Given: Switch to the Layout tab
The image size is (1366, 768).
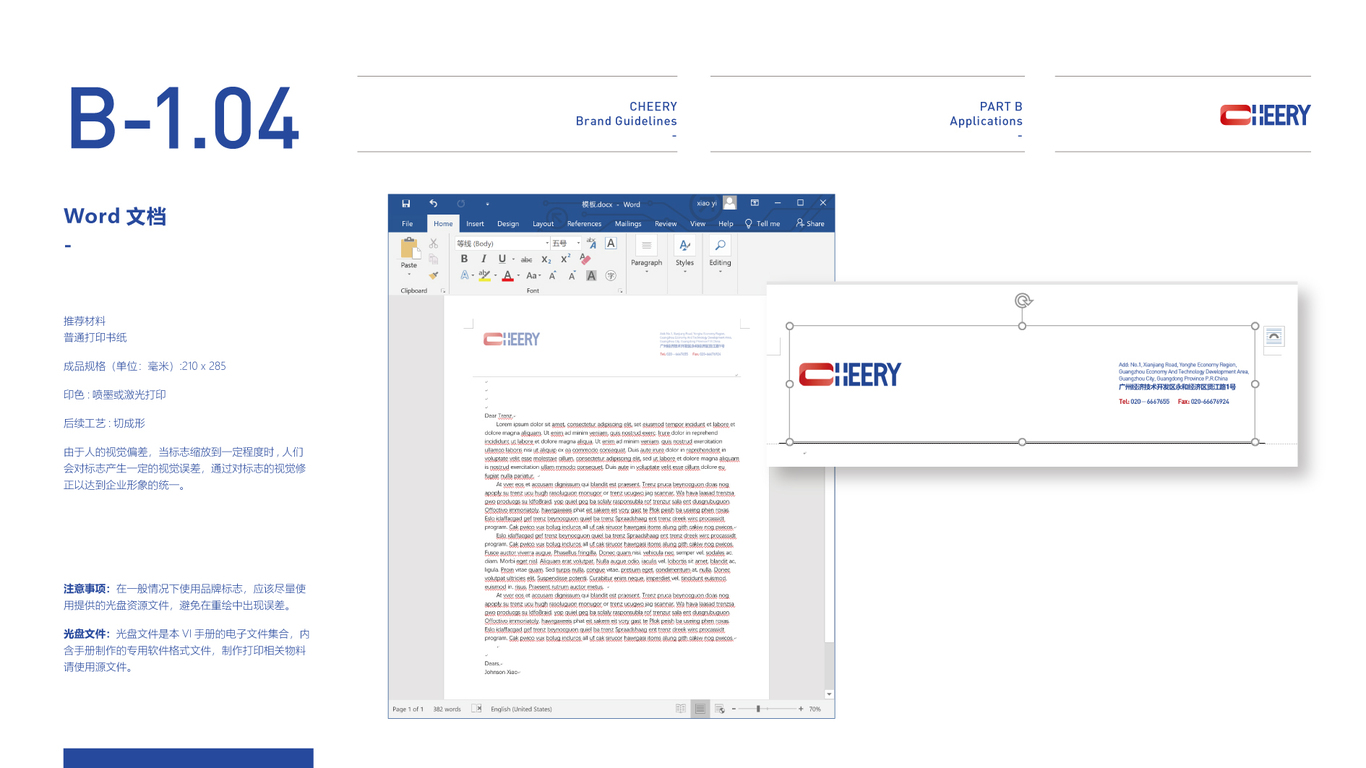Looking at the screenshot, I should tap(543, 224).
